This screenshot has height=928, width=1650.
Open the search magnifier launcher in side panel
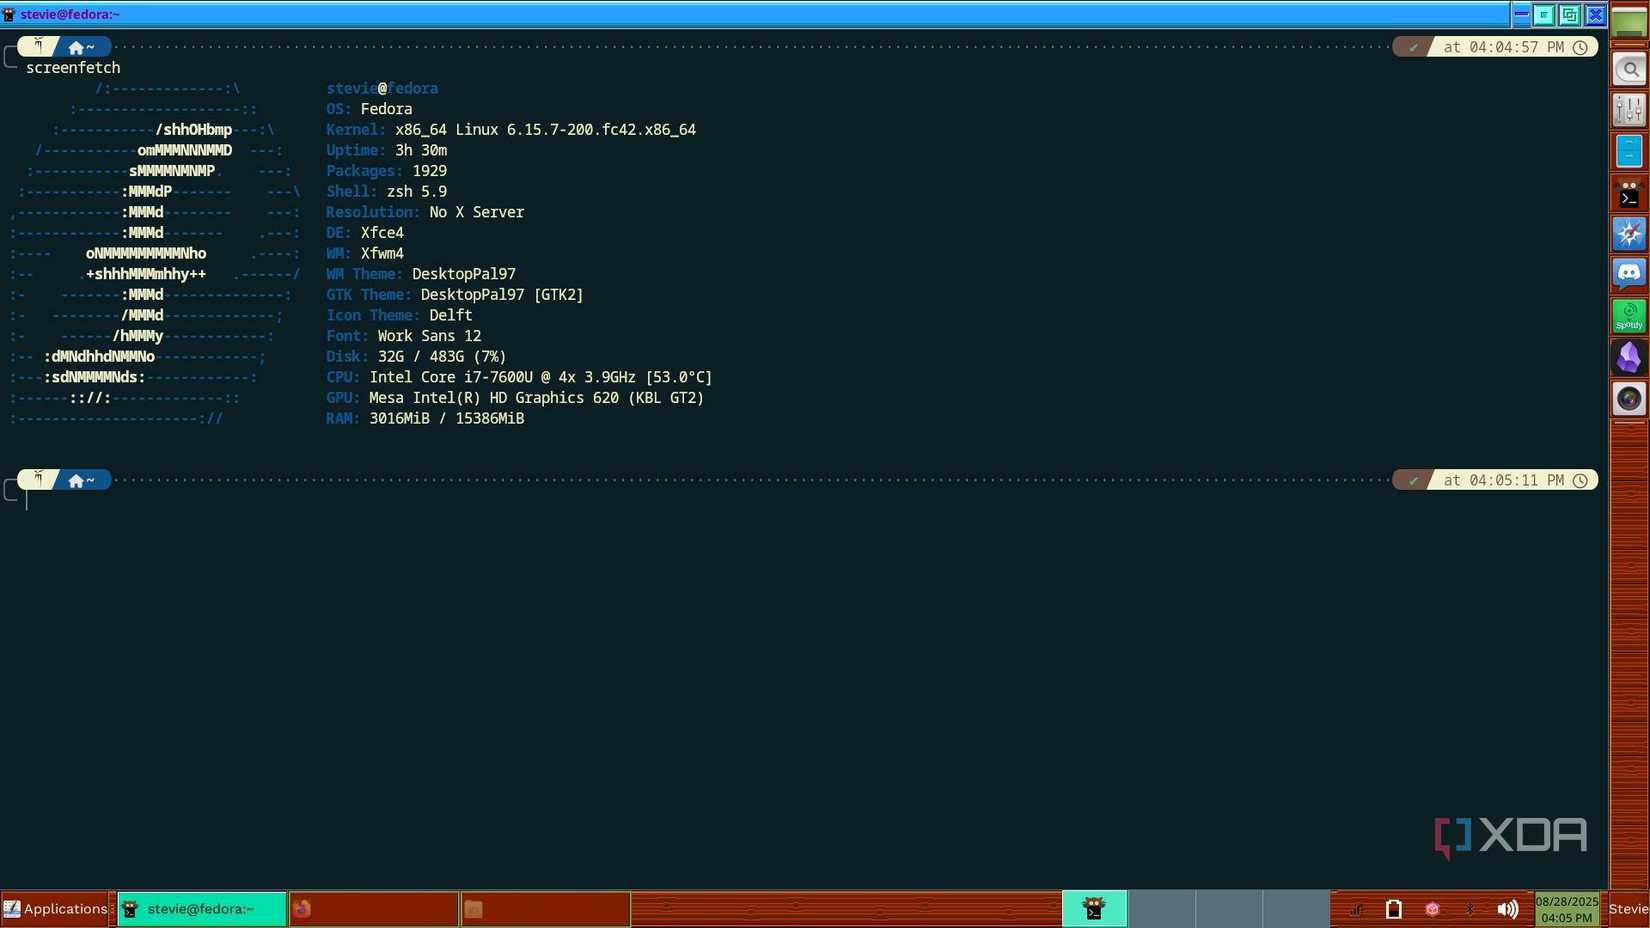(1629, 70)
